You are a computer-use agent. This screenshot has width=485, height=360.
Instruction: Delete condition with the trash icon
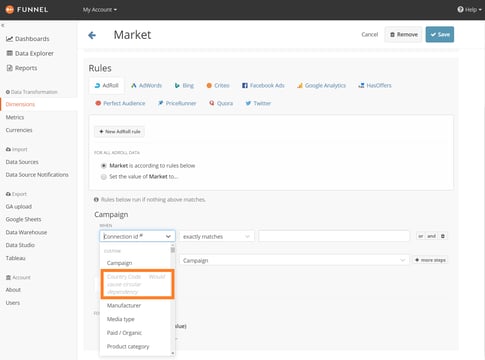coord(443,236)
